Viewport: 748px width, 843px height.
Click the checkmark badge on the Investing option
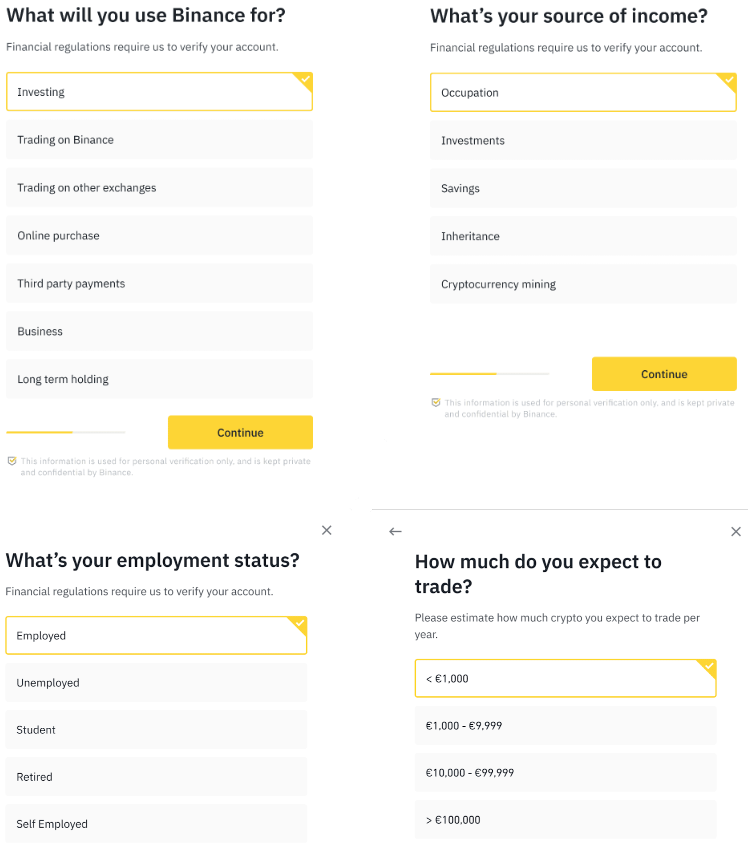click(304, 81)
